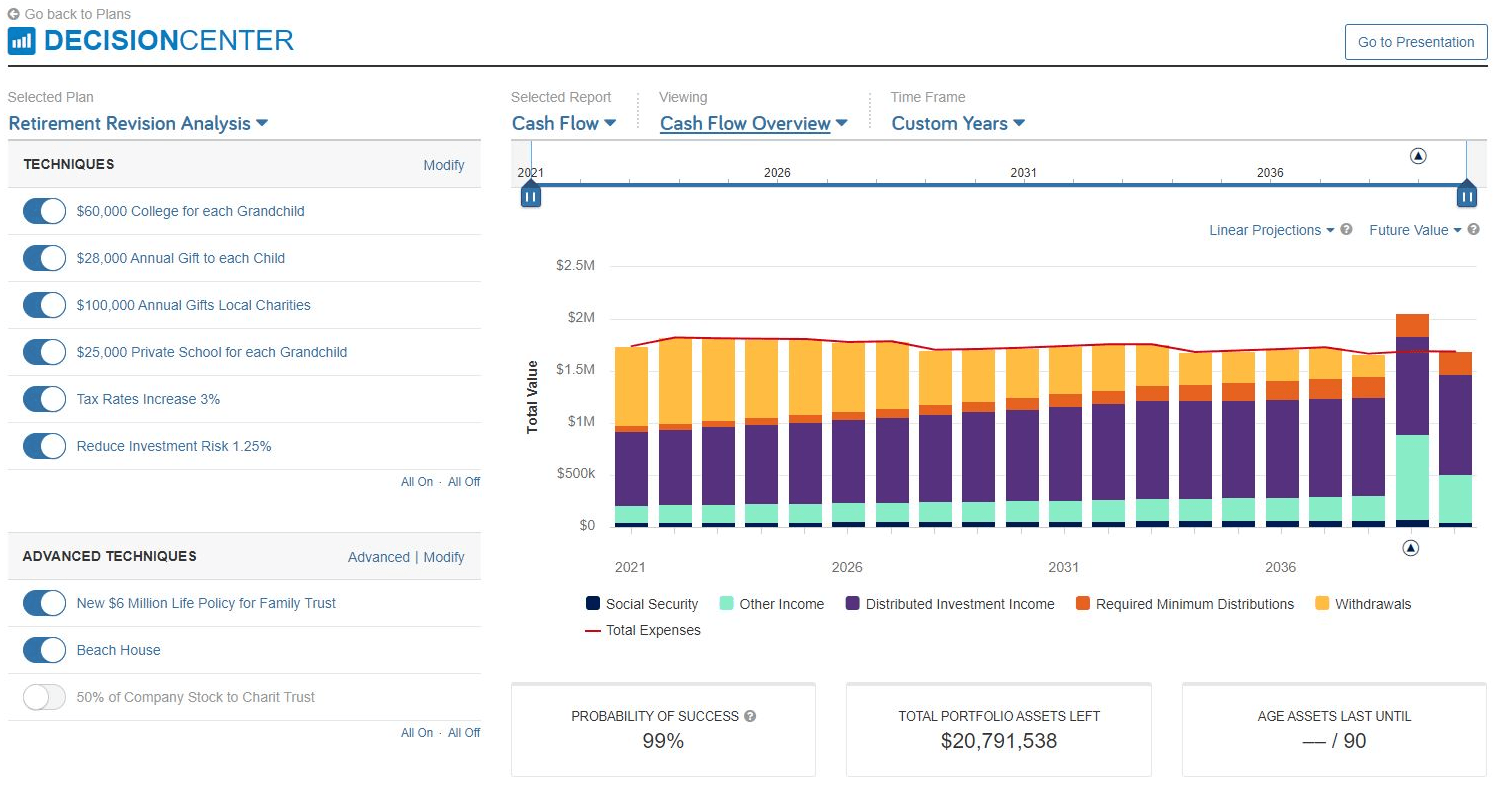Click New $6 Million Life Policy for Family Trust label

click(206, 603)
